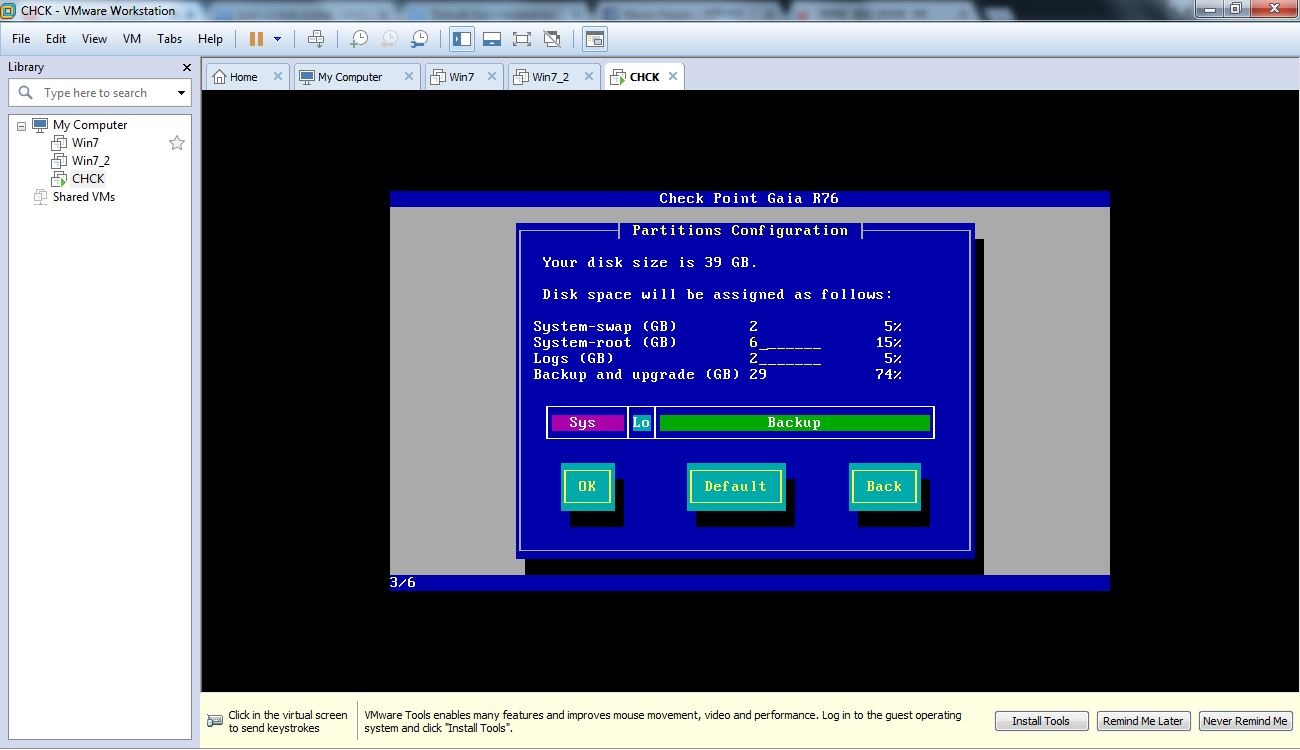Click the Never Remind Me button
This screenshot has width=1300, height=750.
[1245, 721]
